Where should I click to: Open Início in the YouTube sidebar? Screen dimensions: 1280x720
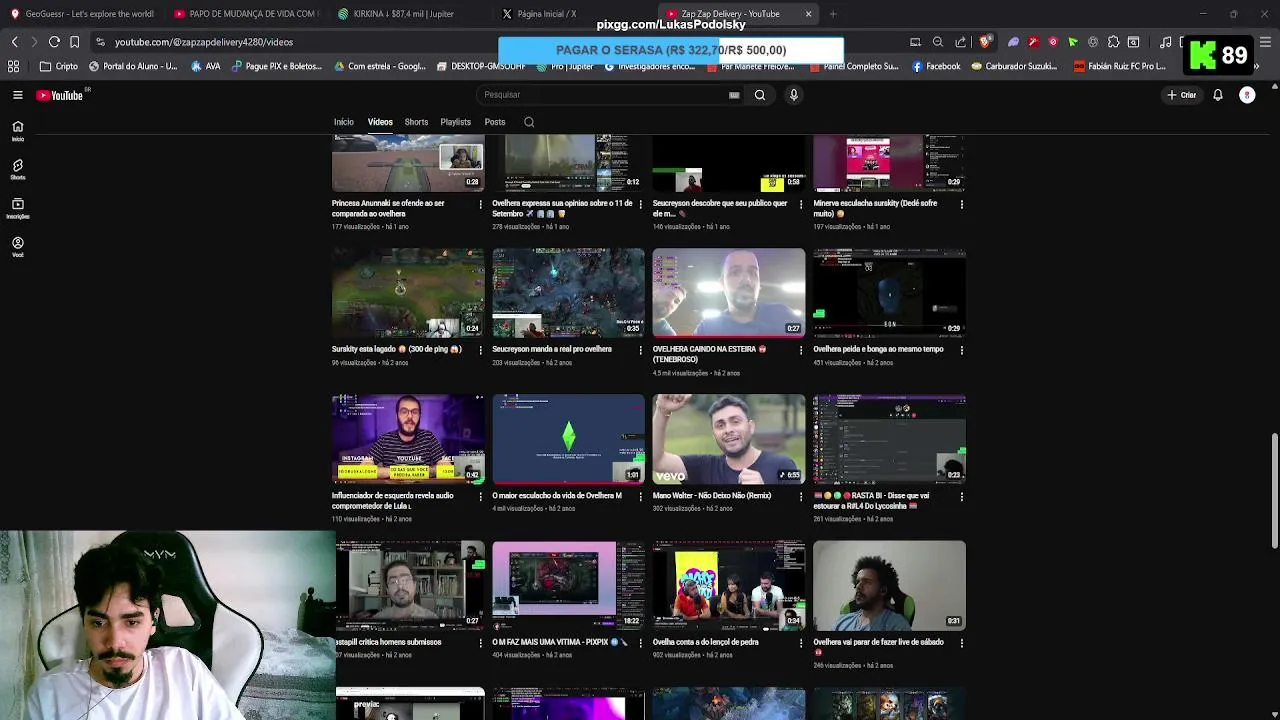coord(17,131)
